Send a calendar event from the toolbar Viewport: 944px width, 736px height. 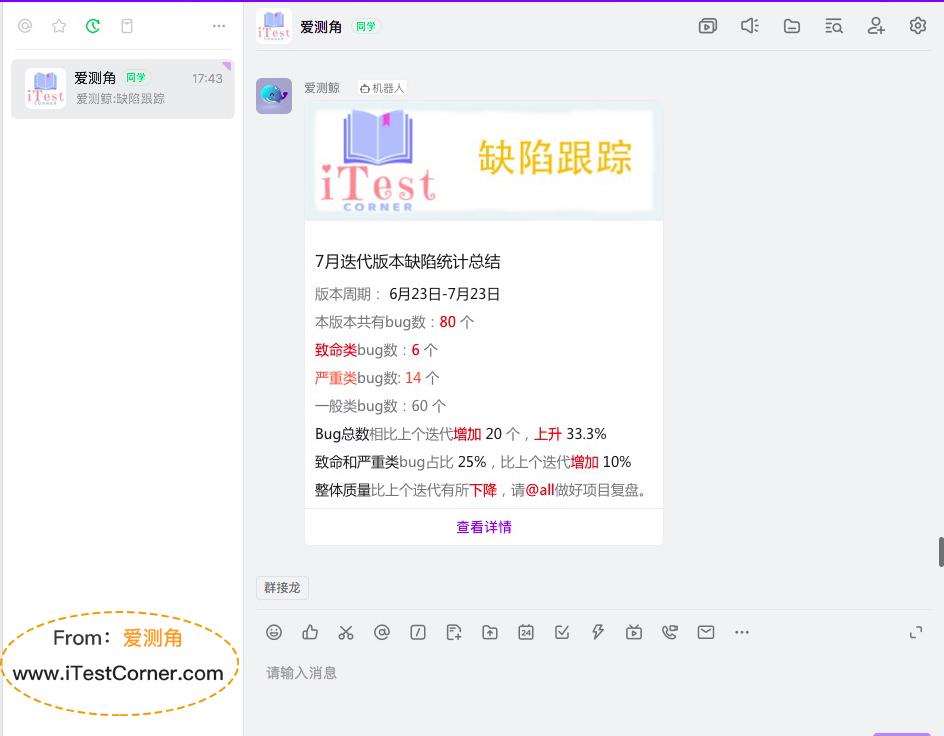click(525, 632)
